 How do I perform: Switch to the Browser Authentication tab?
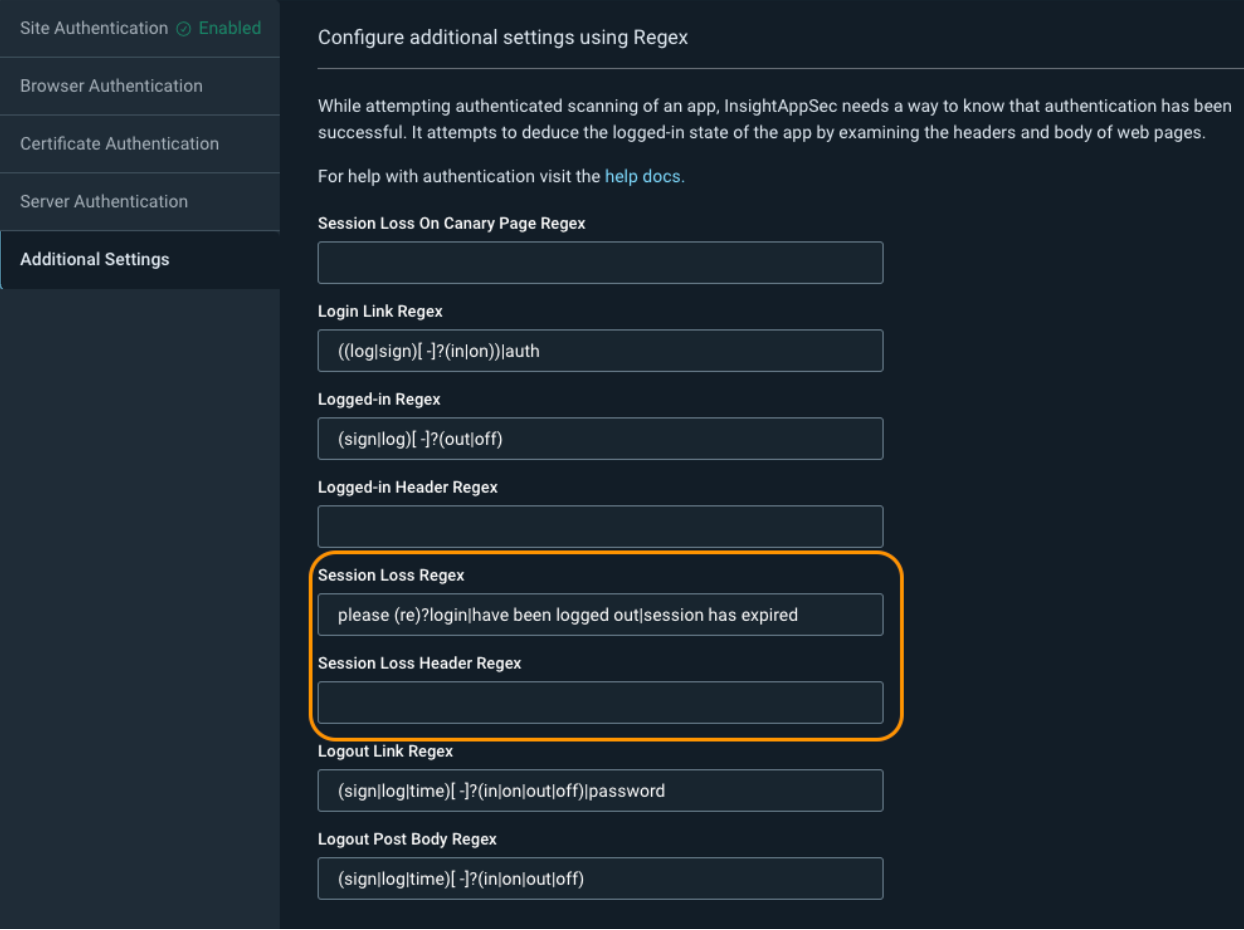(x=111, y=86)
